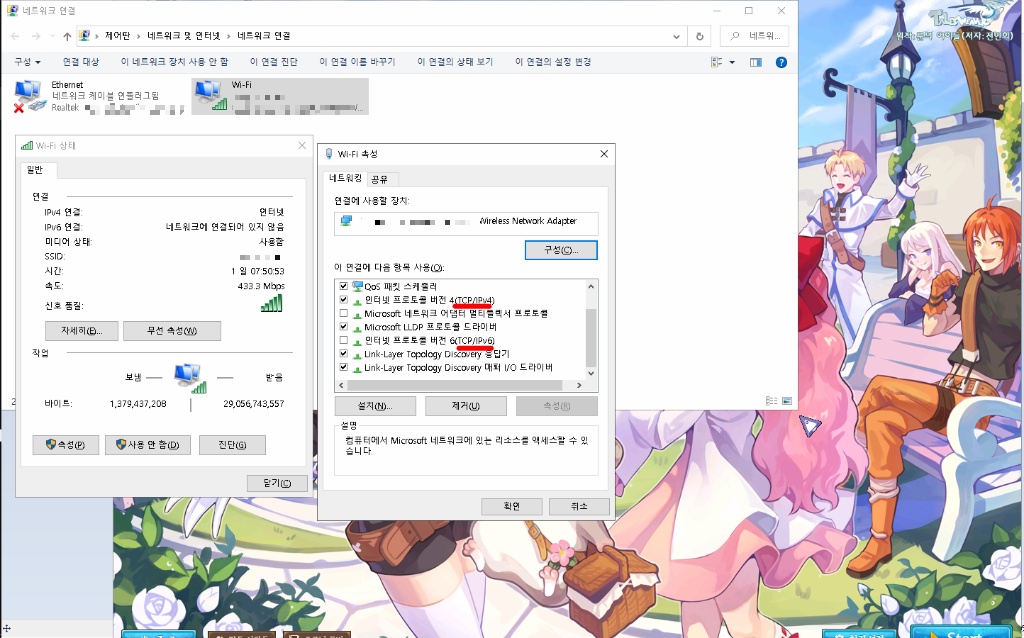Open the help question-mark icon

(781, 62)
